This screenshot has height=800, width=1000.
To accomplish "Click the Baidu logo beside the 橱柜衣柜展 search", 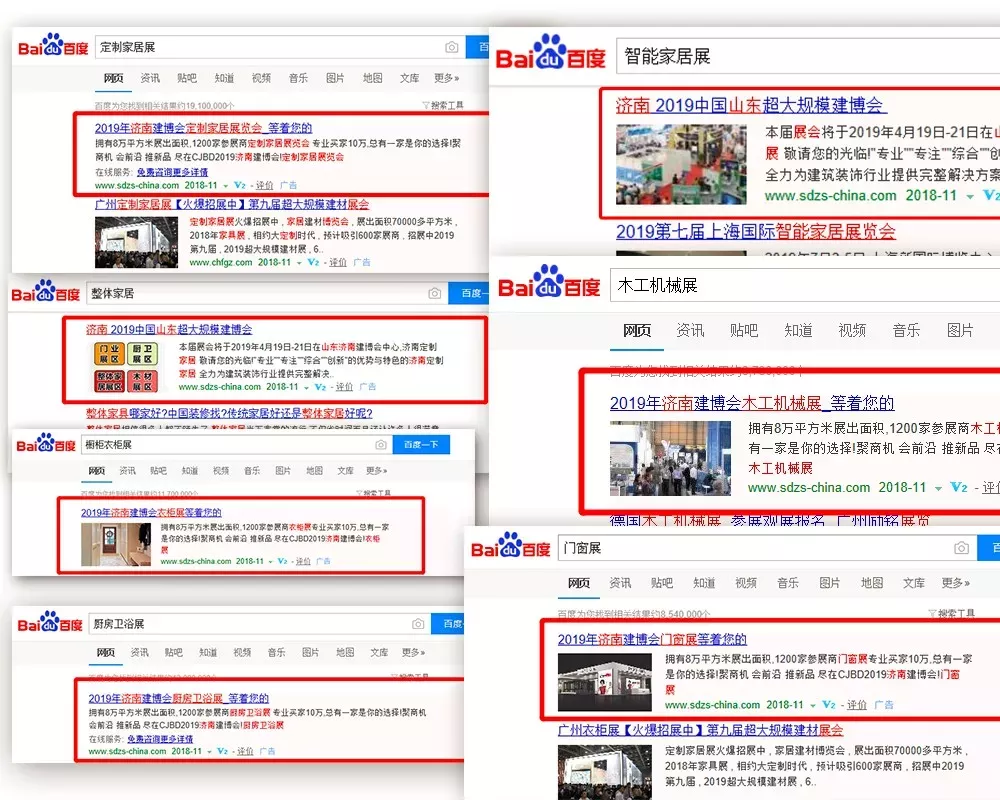I will [x=46, y=443].
